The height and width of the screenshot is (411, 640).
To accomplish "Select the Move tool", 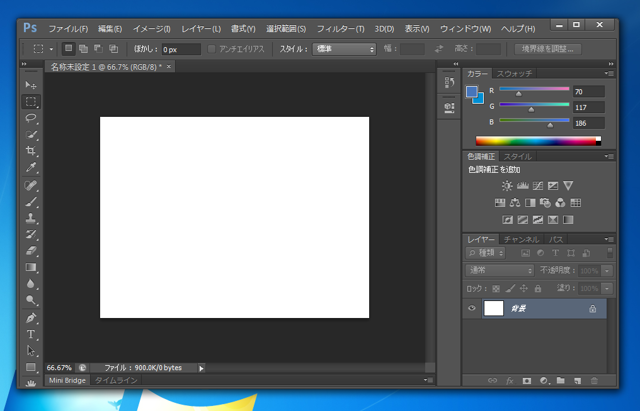I will pyautogui.click(x=31, y=85).
